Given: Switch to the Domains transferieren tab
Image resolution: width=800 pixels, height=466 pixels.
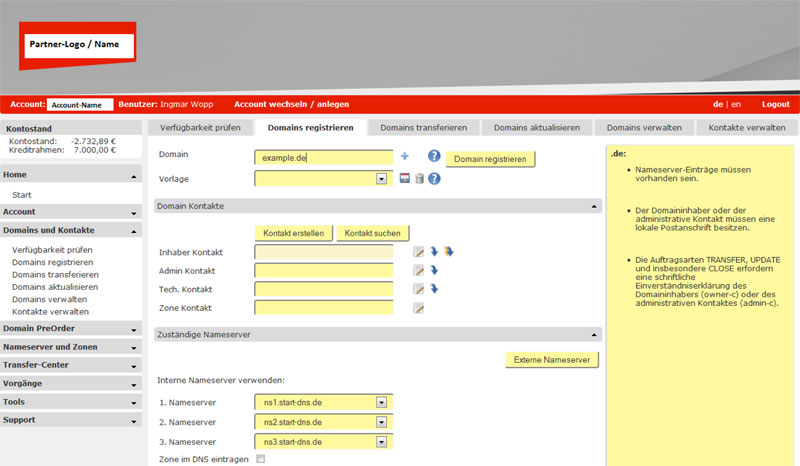Looking at the screenshot, I should (424, 128).
